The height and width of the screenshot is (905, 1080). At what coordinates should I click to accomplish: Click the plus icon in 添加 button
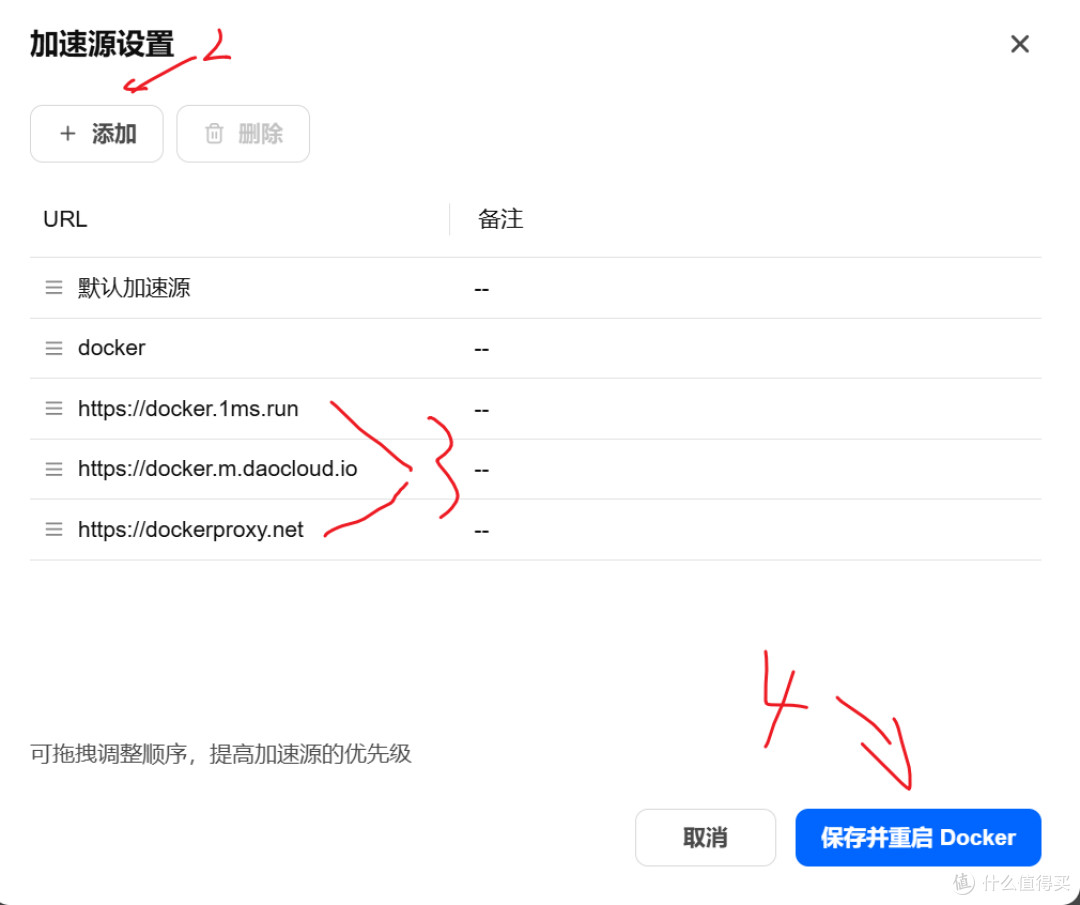[68, 133]
